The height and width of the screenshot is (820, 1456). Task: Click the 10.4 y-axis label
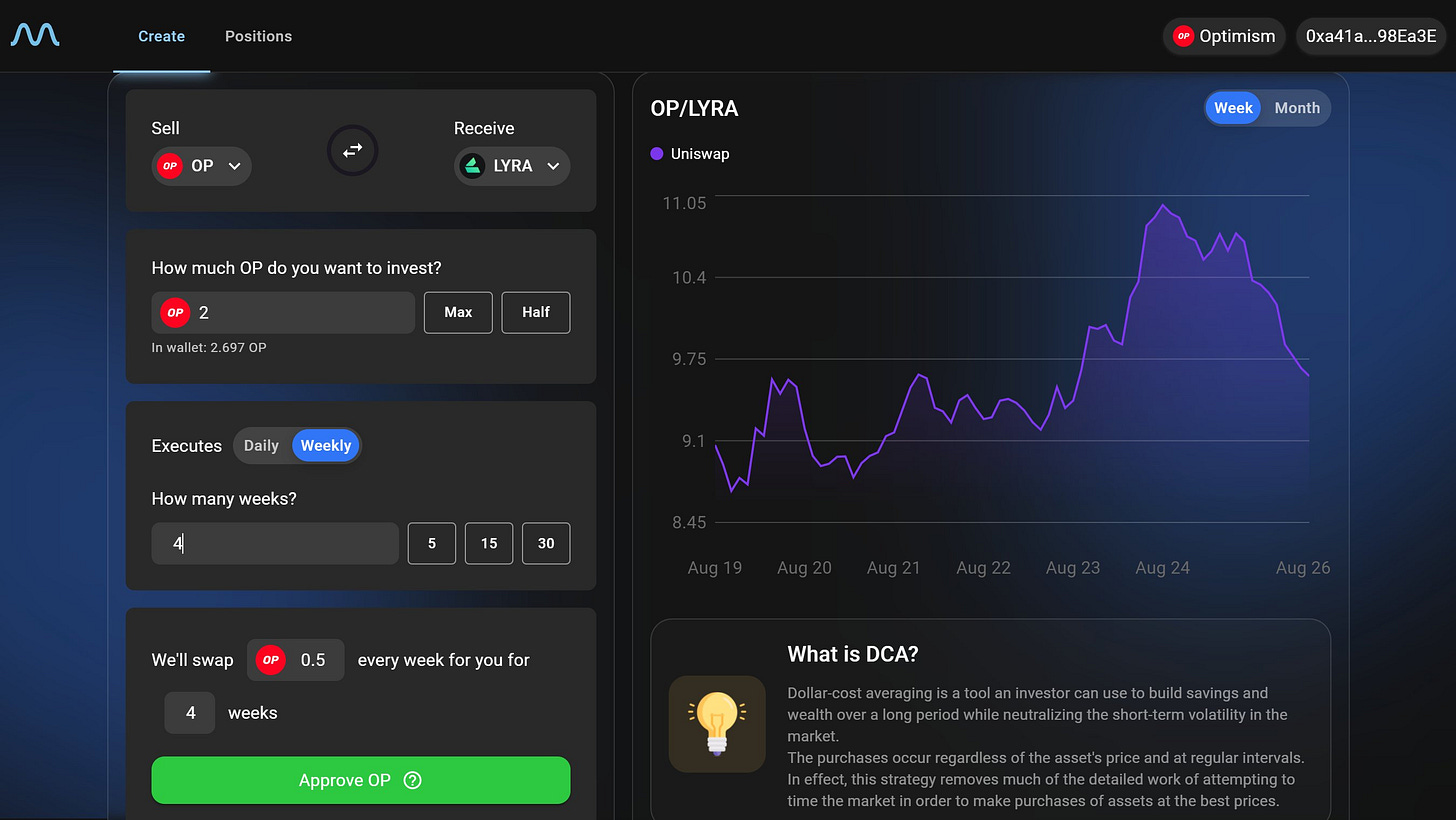tap(689, 277)
